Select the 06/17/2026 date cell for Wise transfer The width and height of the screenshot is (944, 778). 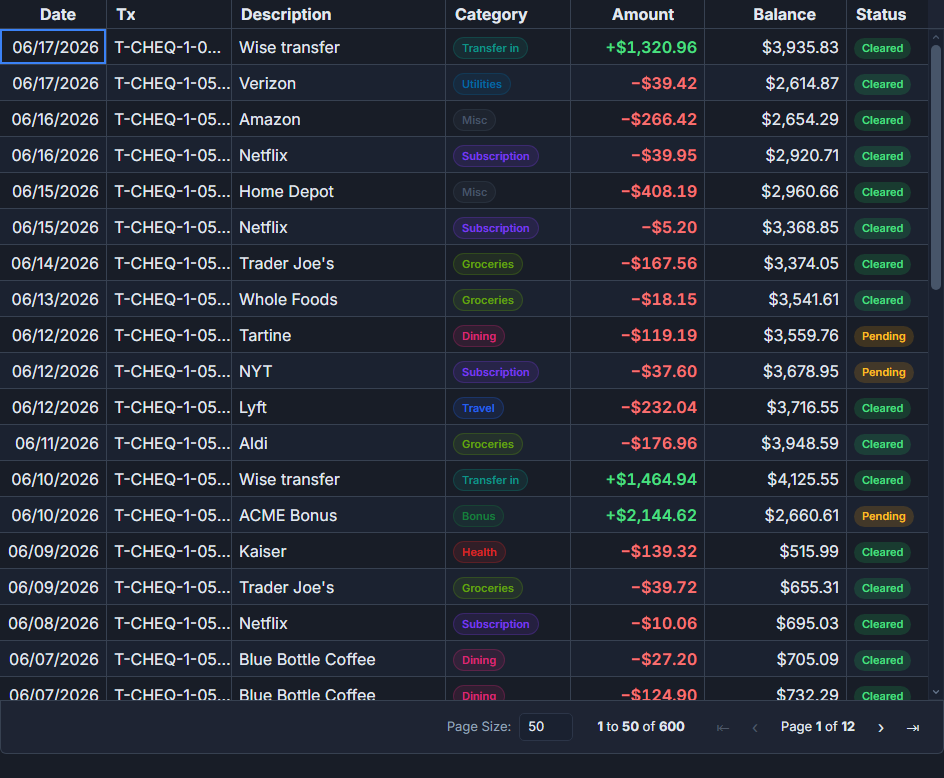click(53, 47)
